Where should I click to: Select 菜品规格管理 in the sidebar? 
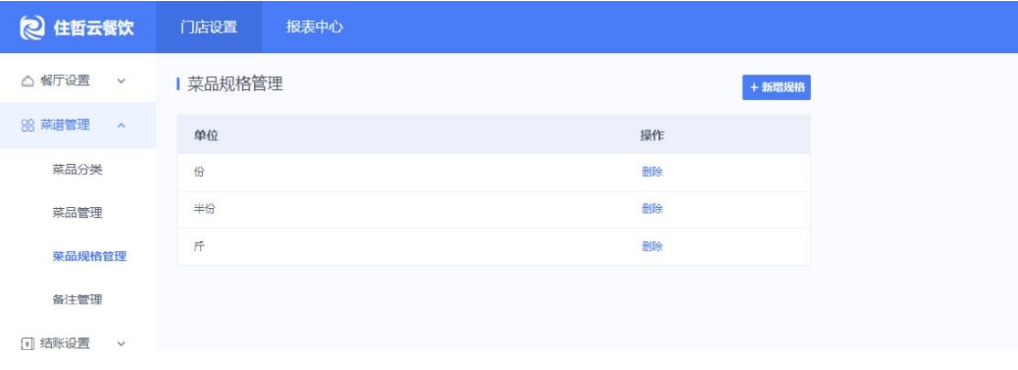point(90,256)
